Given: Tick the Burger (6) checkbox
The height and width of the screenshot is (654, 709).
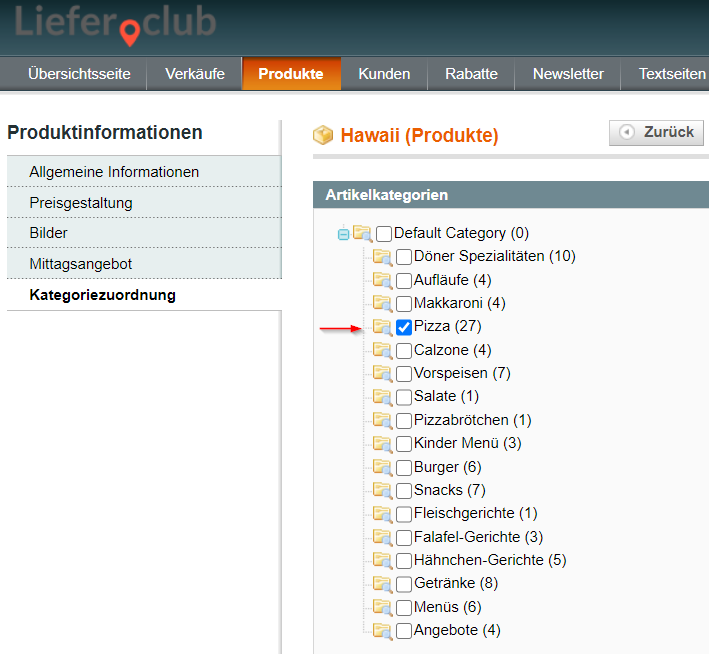Looking at the screenshot, I should click(404, 467).
